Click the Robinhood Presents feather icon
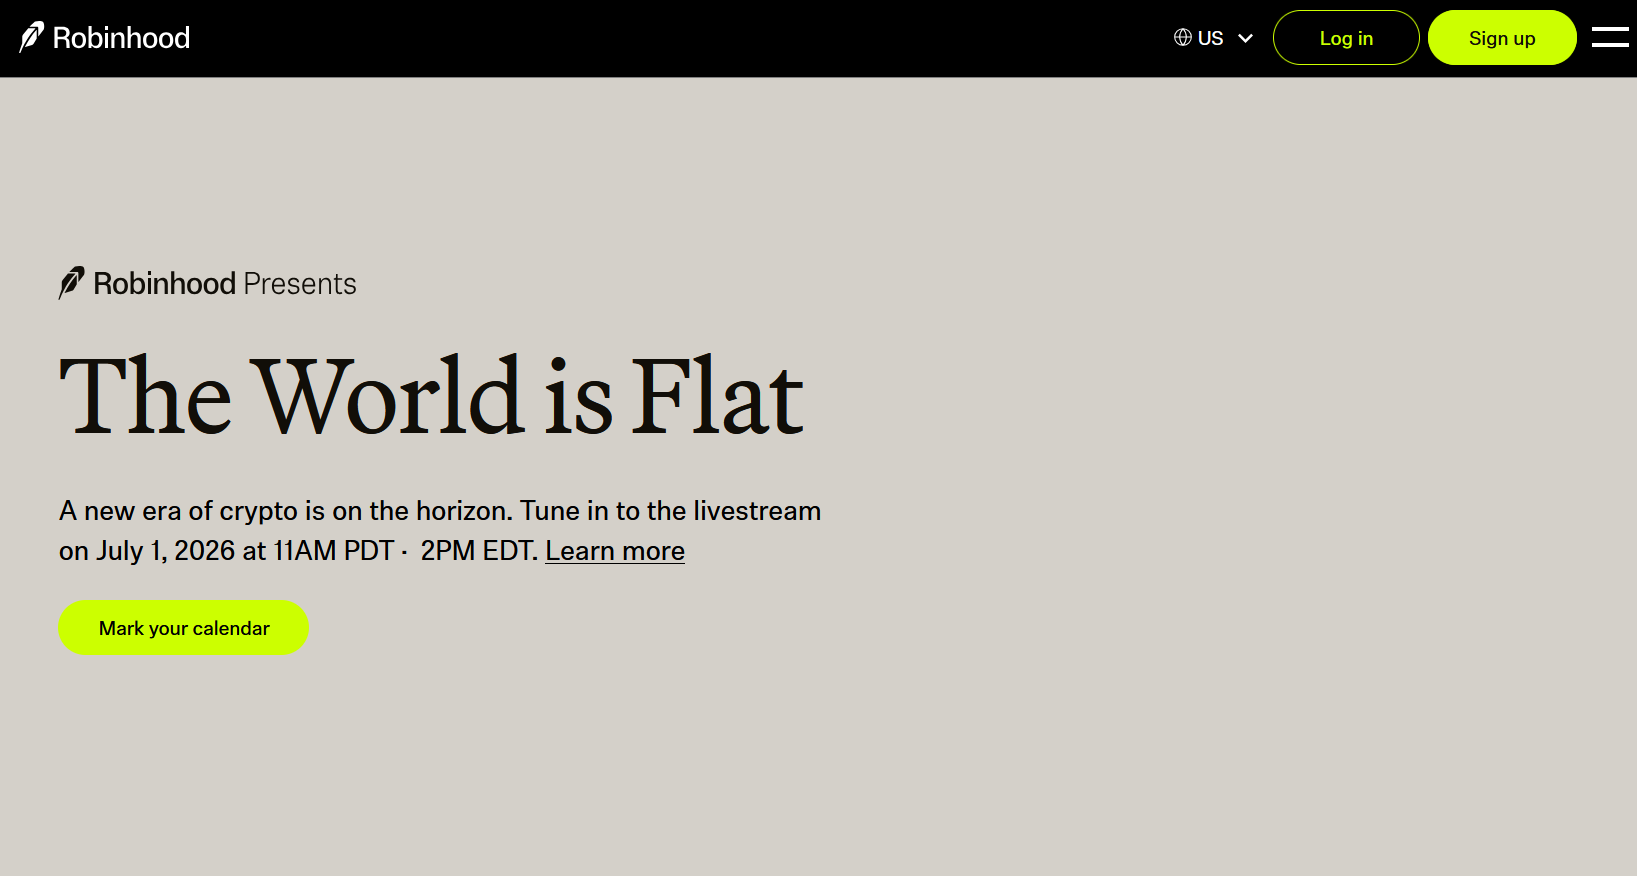Screen dimensions: 1637x876 (72, 283)
